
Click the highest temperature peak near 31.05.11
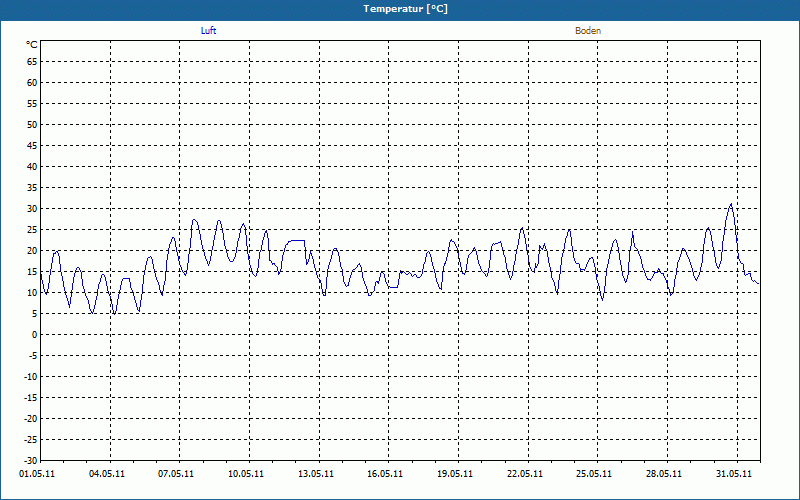tap(731, 204)
